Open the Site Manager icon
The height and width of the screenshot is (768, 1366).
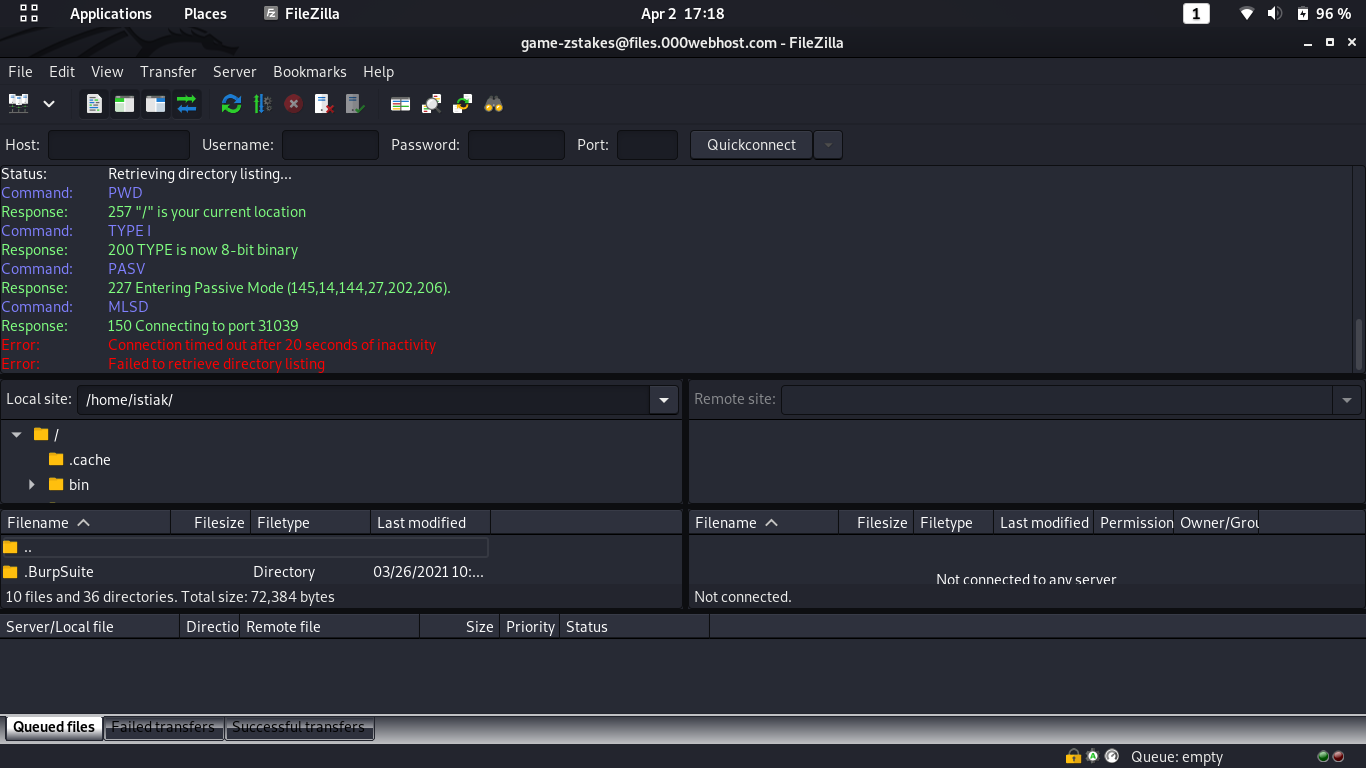point(19,103)
